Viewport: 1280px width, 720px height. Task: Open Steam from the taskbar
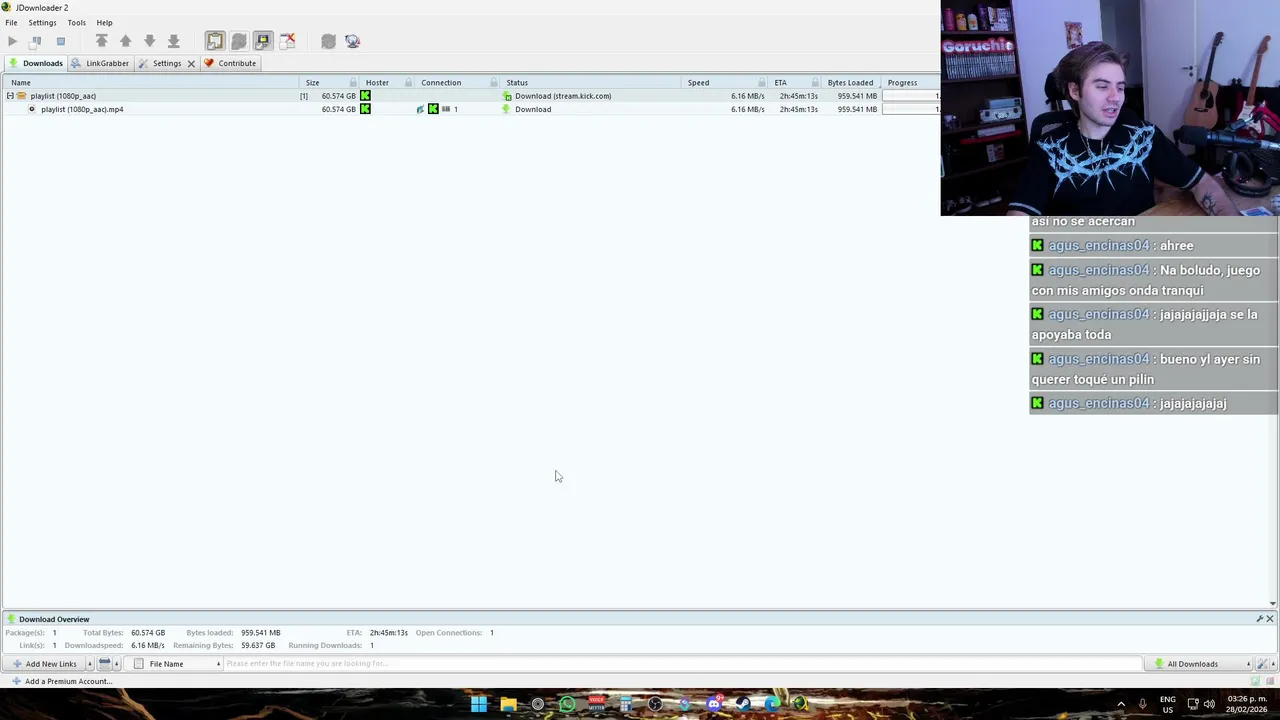tap(743, 704)
